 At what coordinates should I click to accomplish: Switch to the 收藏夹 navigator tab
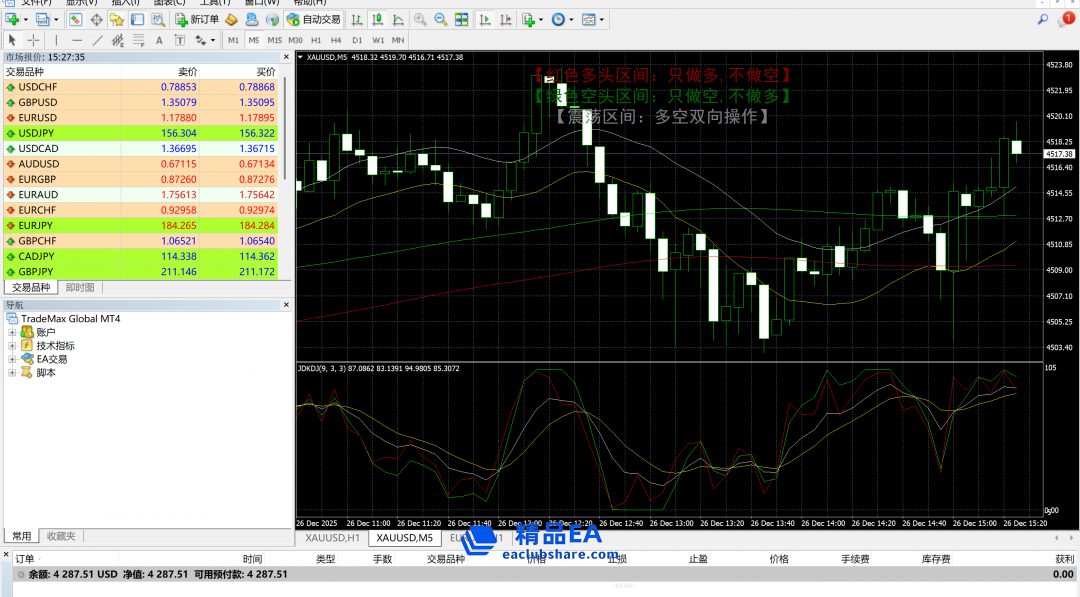click(60, 536)
